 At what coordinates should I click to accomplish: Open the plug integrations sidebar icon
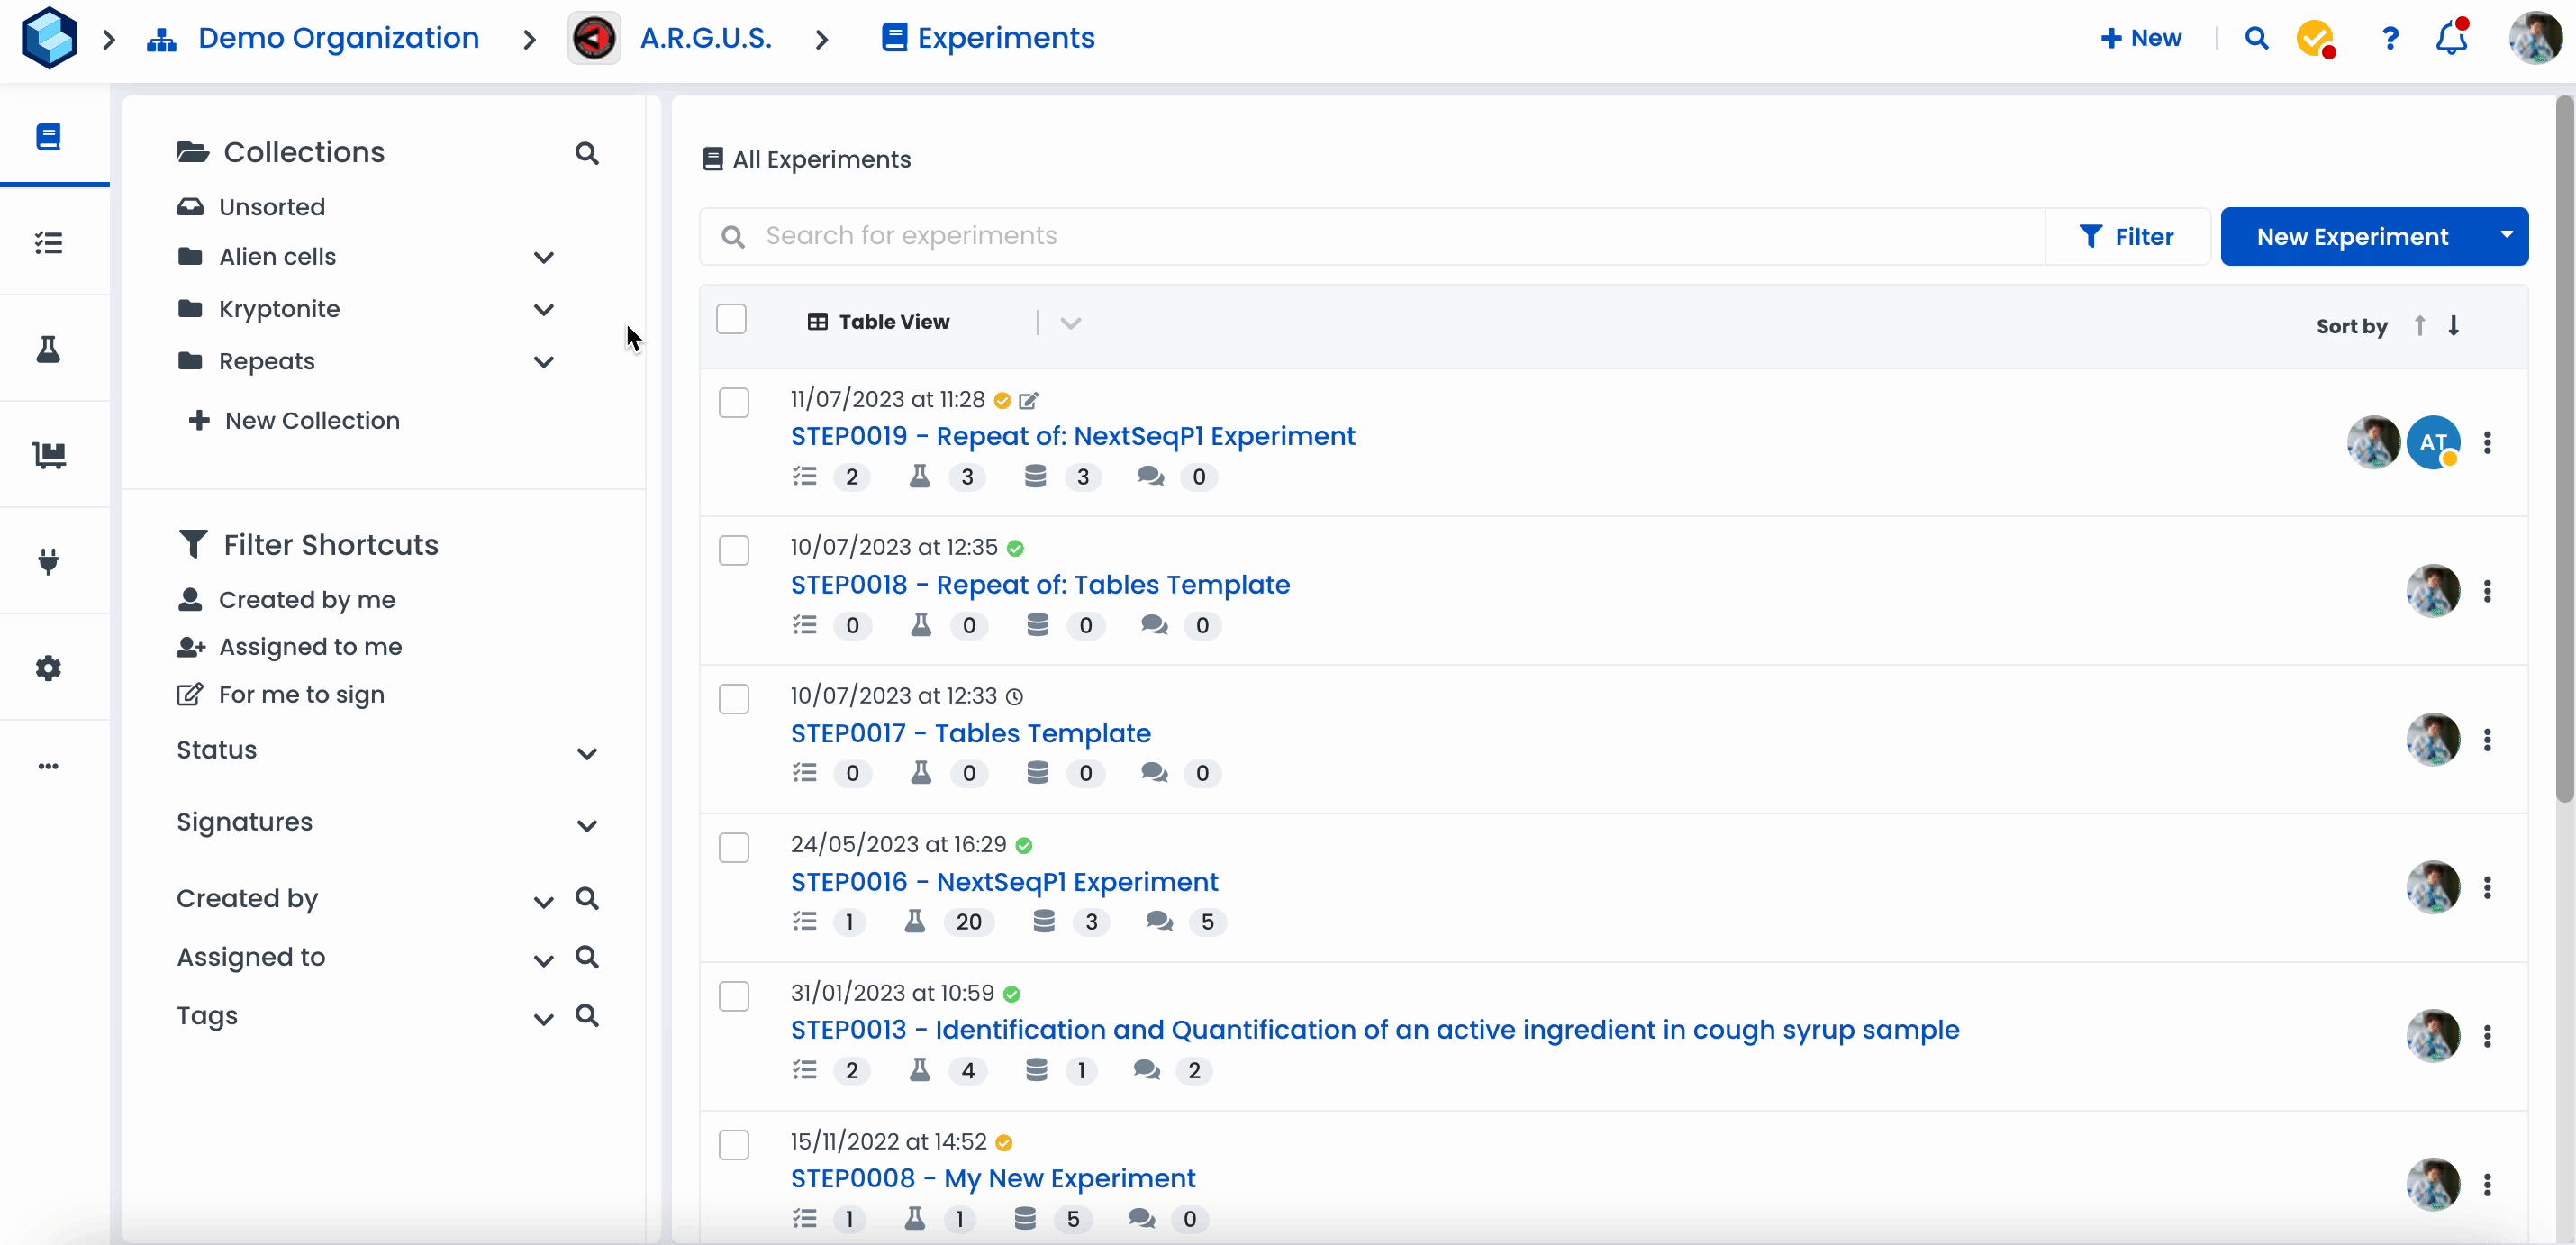click(48, 561)
